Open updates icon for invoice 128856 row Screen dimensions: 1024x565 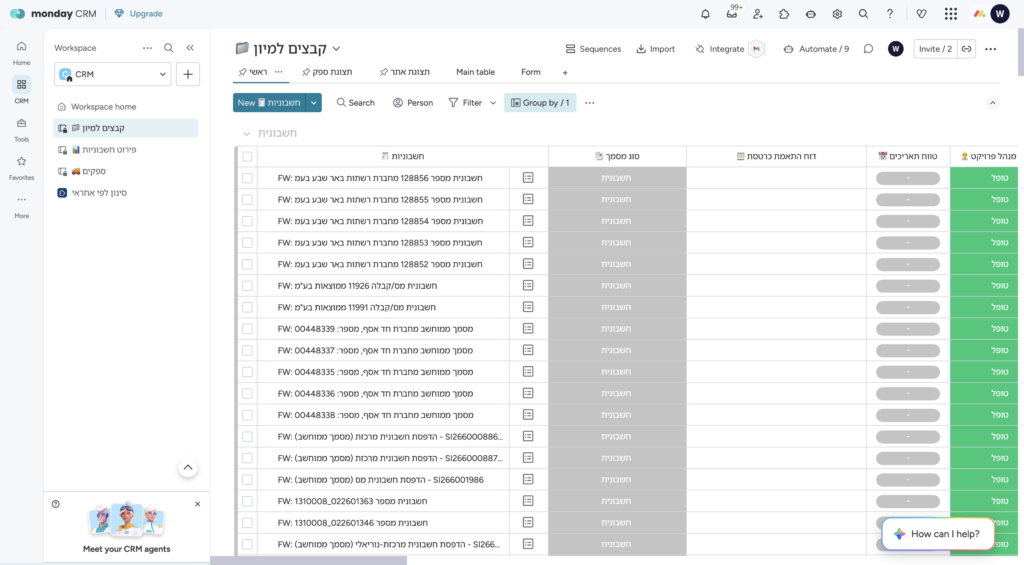[528, 178]
